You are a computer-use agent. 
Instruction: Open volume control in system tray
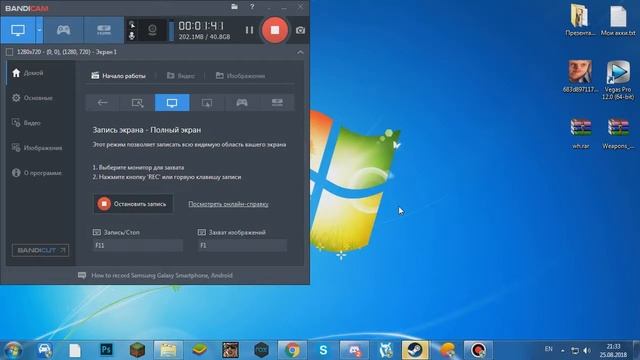click(x=587, y=350)
